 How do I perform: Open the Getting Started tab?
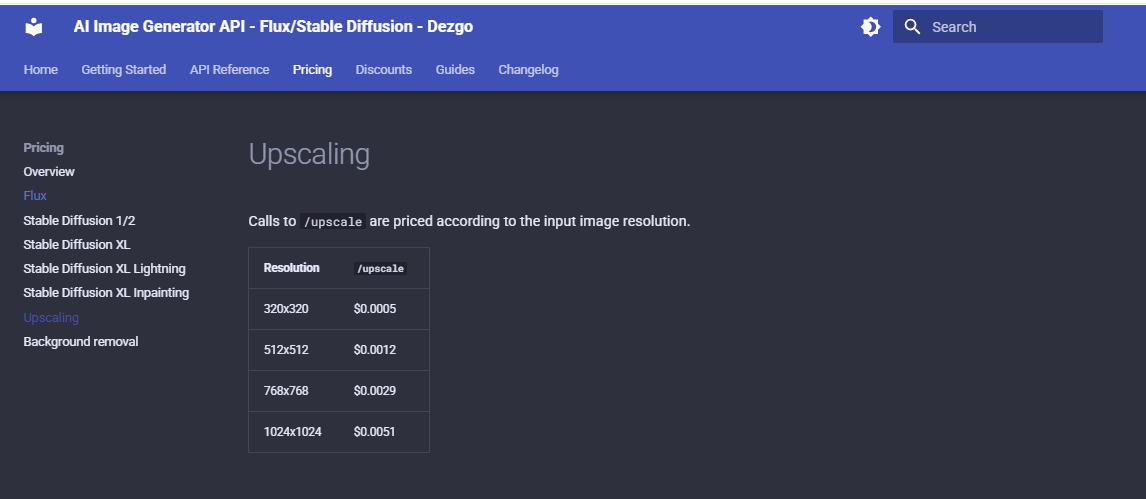124,69
